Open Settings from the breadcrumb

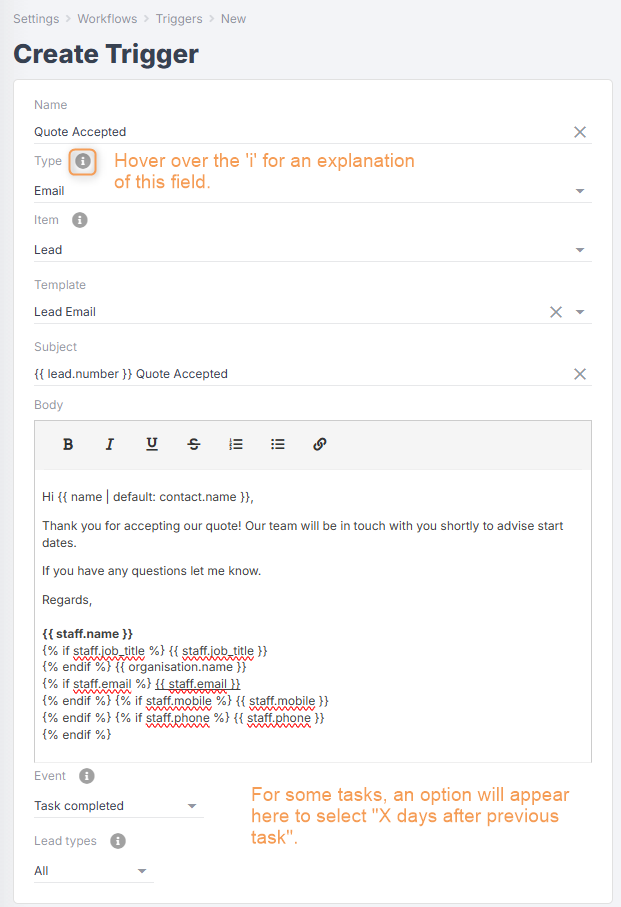[x=37, y=19]
